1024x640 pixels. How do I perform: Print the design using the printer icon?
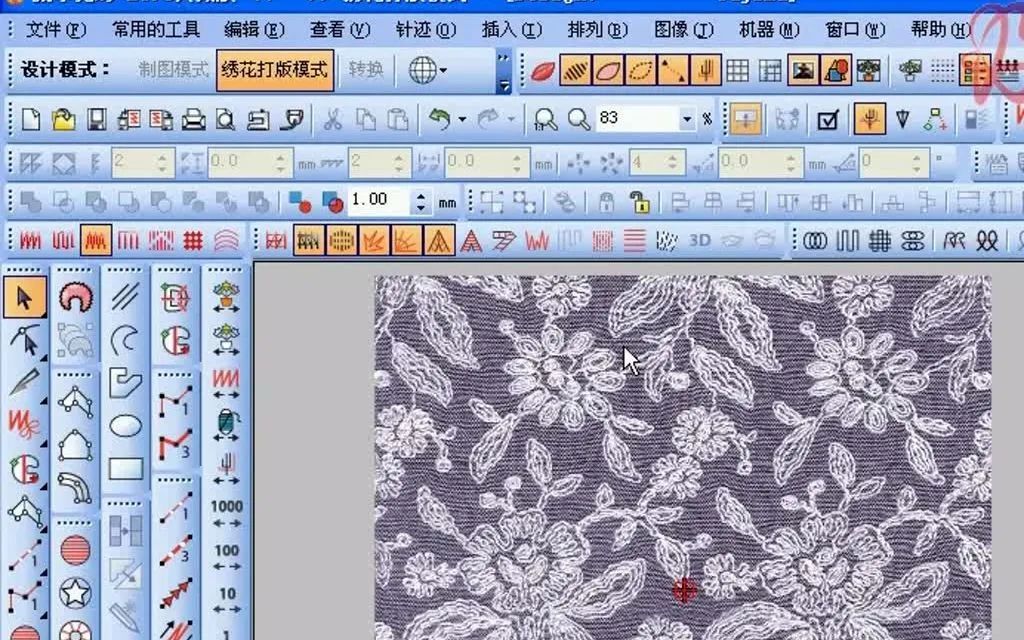pyautogui.click(x=193, y=120)
